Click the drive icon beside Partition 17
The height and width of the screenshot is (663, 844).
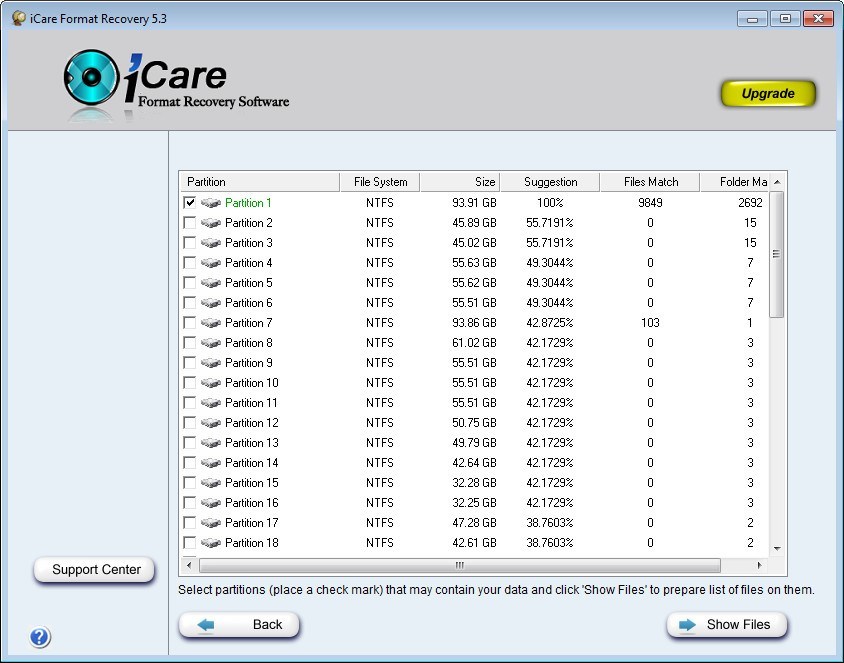211,523
